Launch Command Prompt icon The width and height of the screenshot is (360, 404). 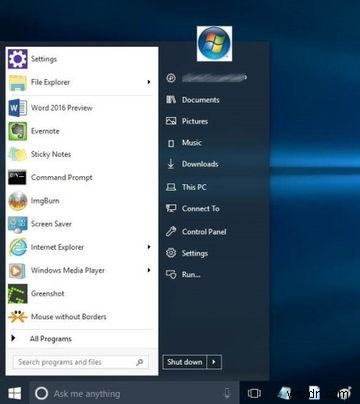(x=17, y=177)
